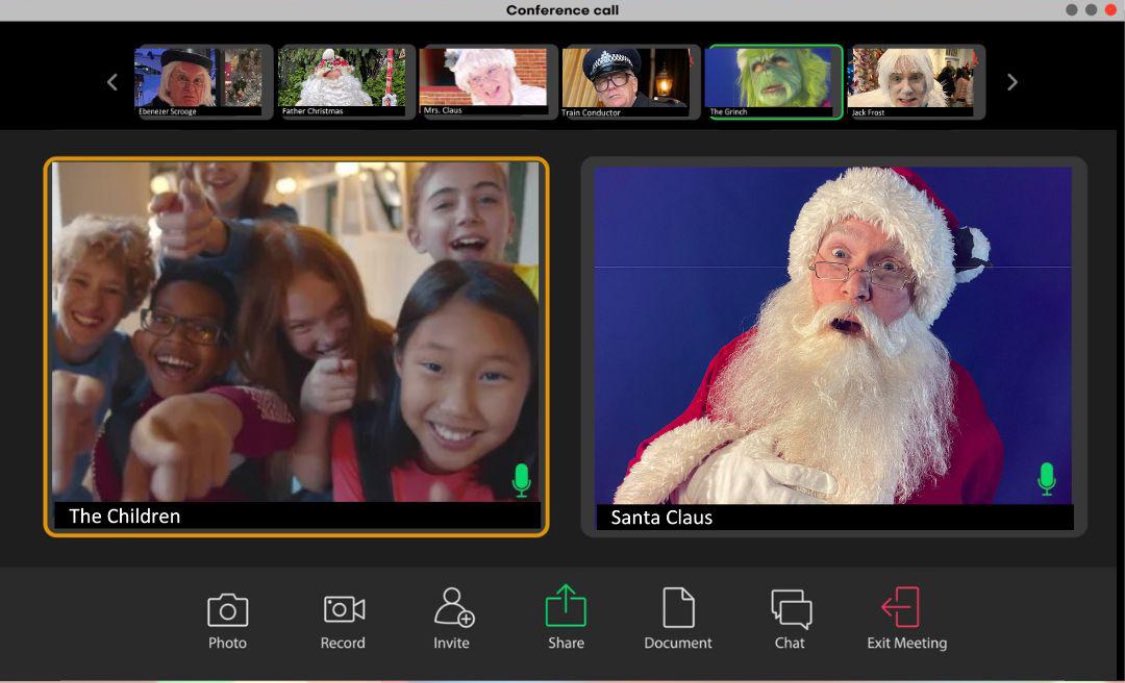Select The Grinch thumbnail
The height and width of the screenshot is (683, 1125).
[773, 82]
